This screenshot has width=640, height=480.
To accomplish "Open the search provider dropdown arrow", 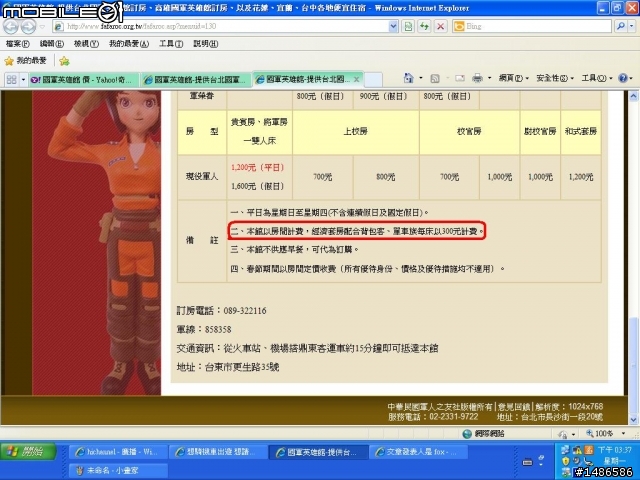I will [632, 27].
